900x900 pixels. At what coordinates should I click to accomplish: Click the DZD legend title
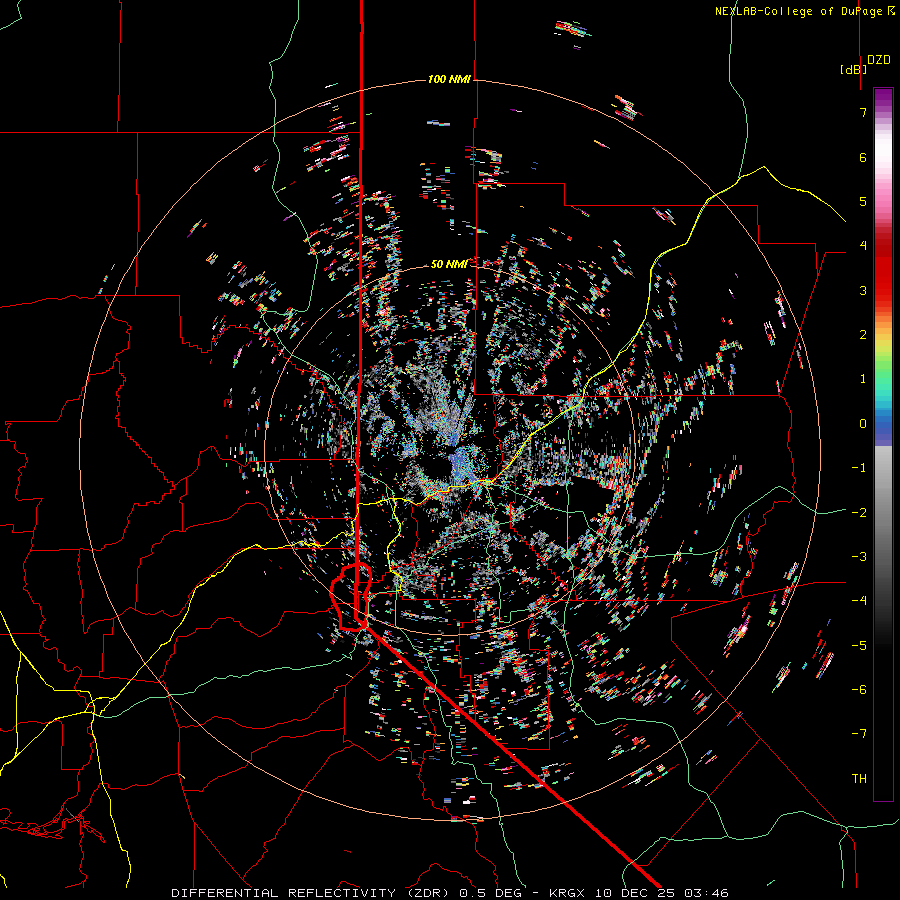click(x=879, y=60)
